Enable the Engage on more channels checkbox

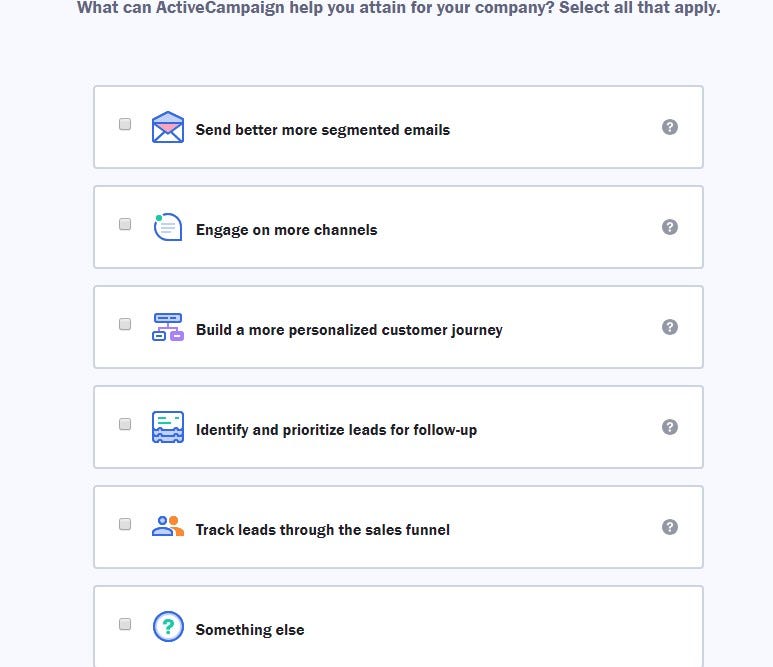click(125, 224)
